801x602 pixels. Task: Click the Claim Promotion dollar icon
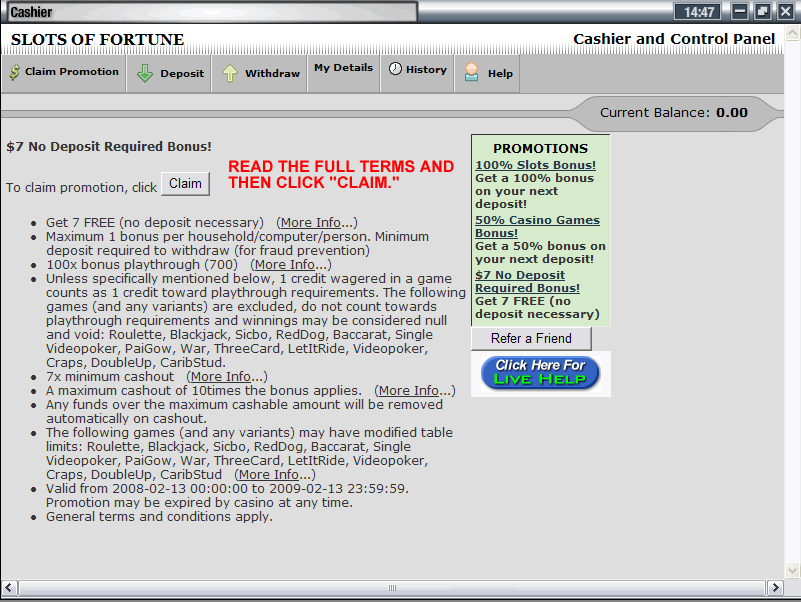pos(14,73)
